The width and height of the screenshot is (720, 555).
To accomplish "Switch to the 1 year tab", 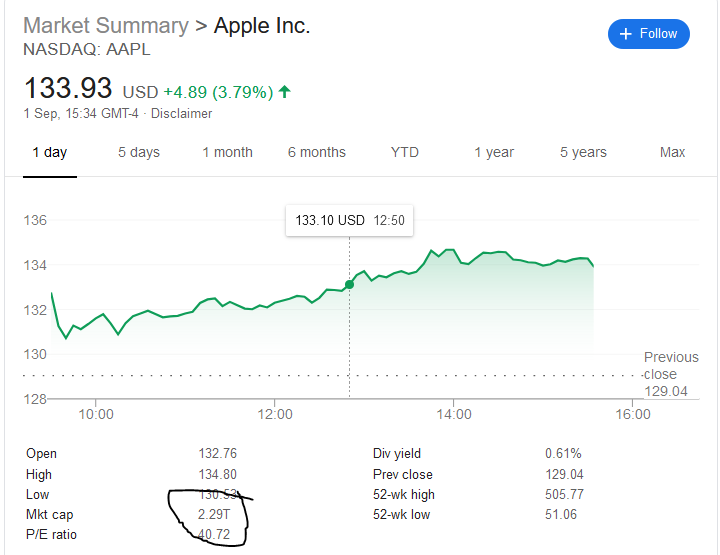I will pos(494,152).
